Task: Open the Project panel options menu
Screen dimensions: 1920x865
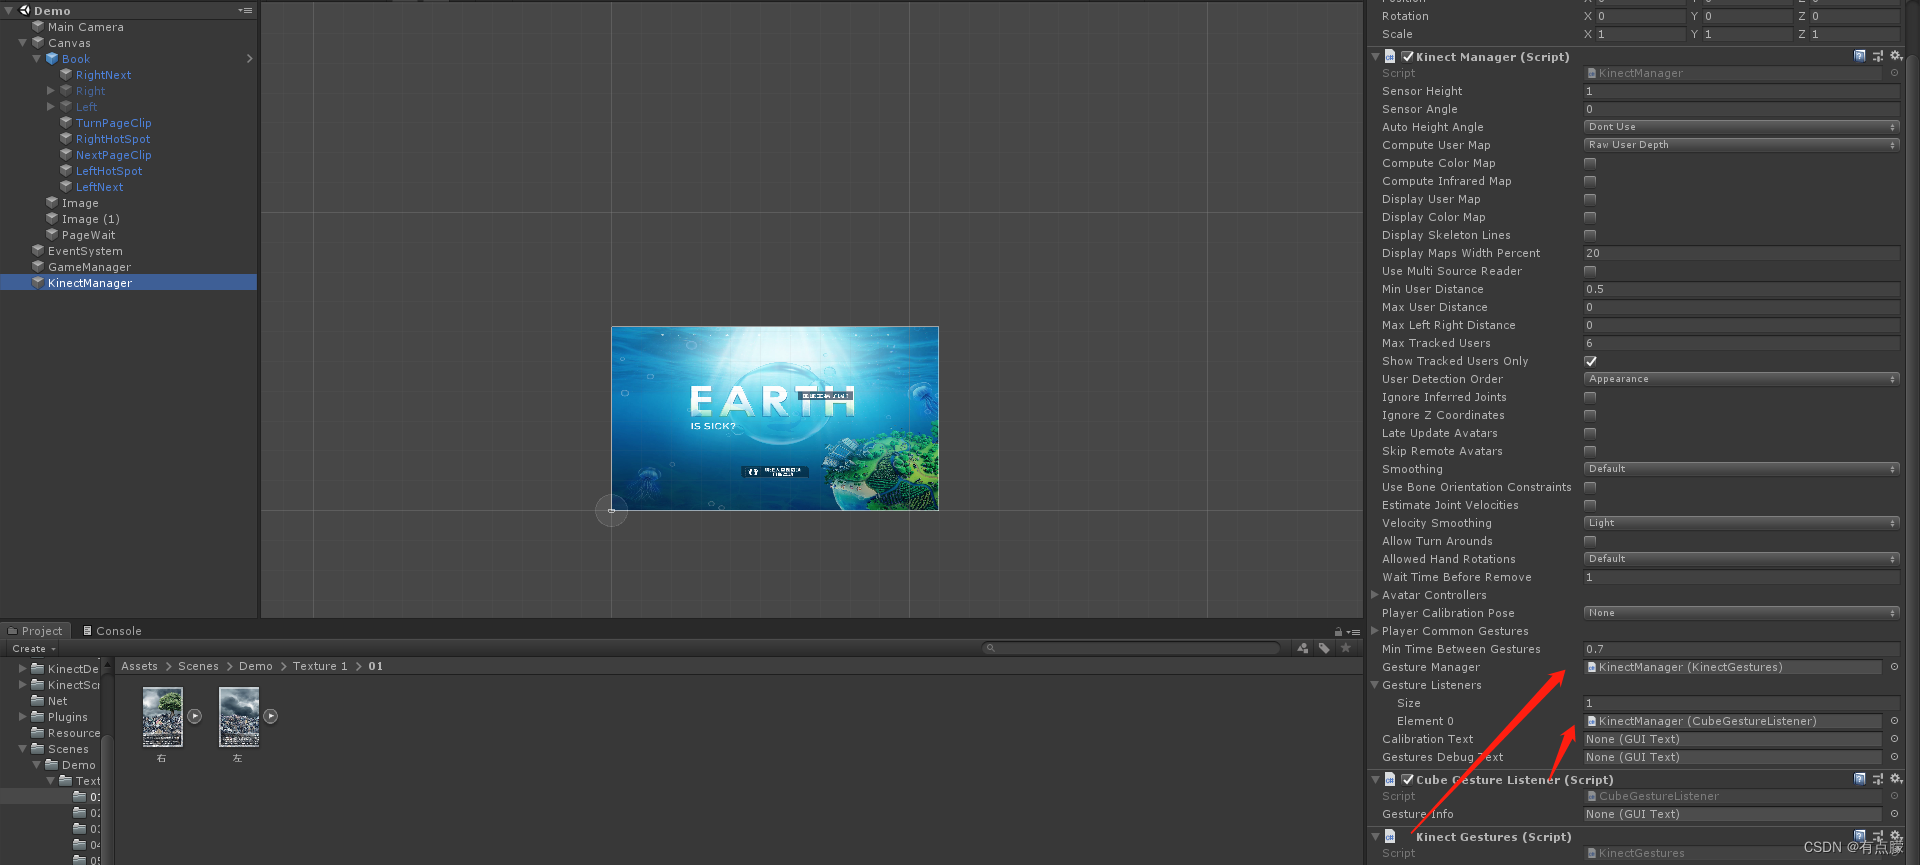Action: tap(1353, 631)
